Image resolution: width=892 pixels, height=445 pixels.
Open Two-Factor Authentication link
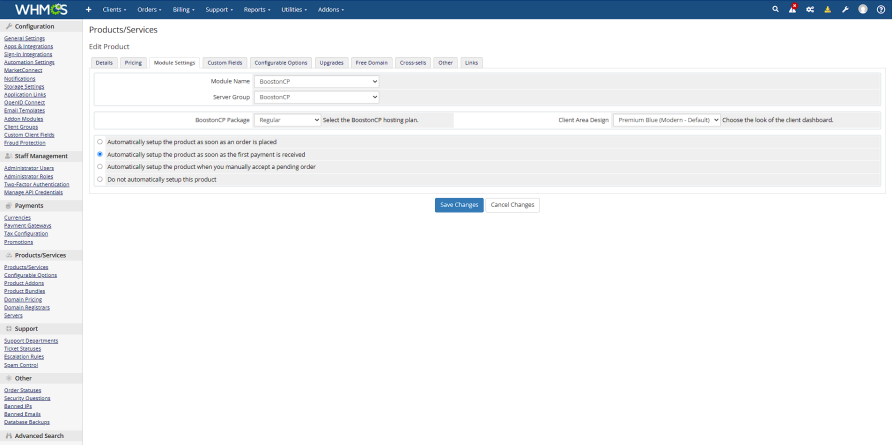pos(36,184)
